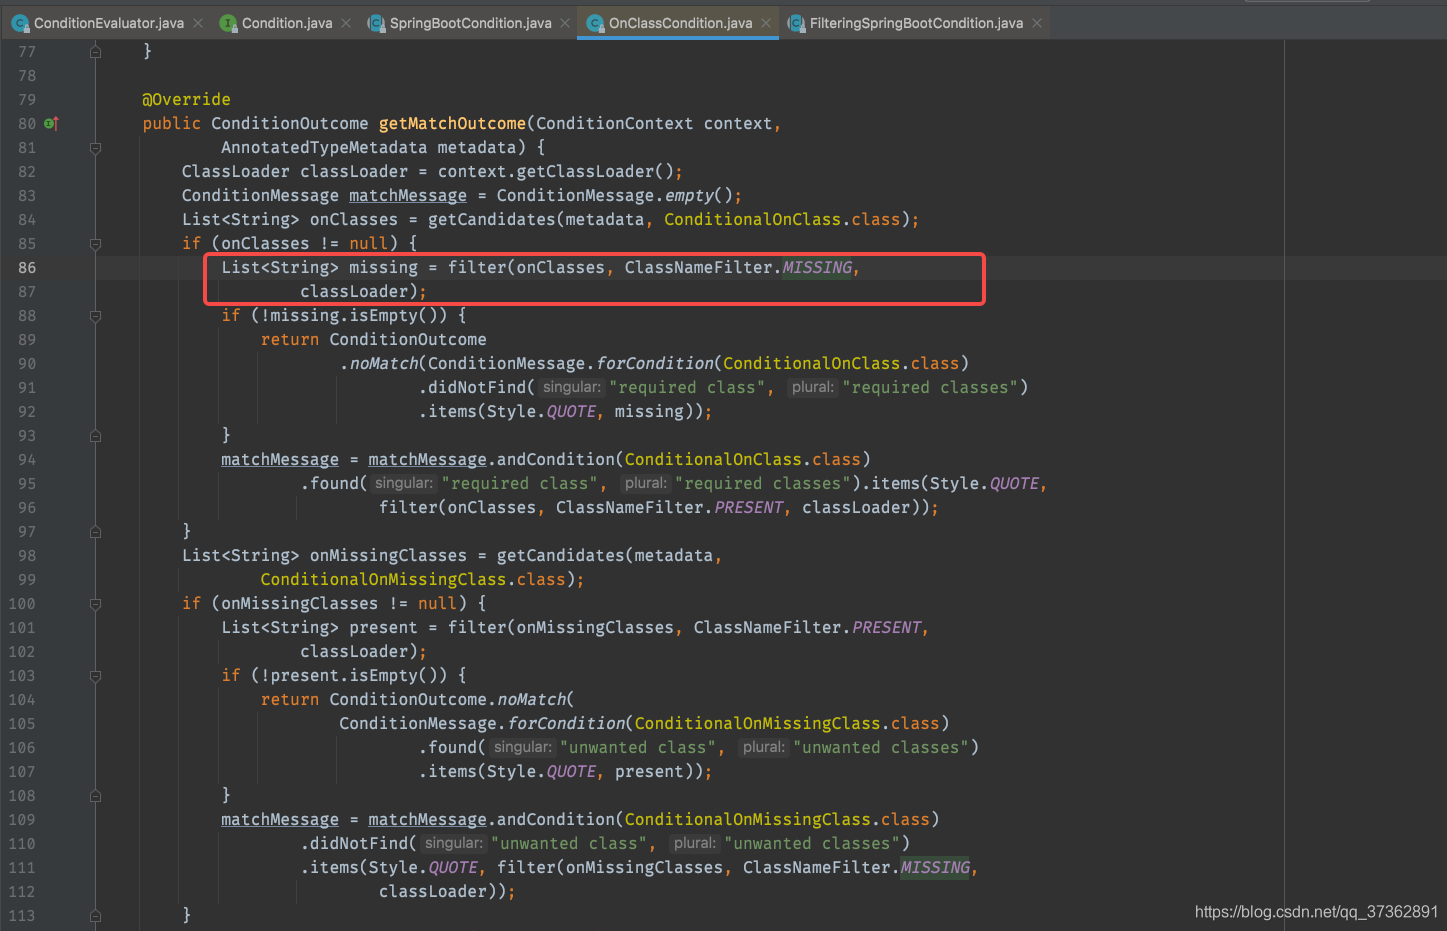Close the ConditionEvaluator.java tab
1447x931 pixels.
(198, 23)
